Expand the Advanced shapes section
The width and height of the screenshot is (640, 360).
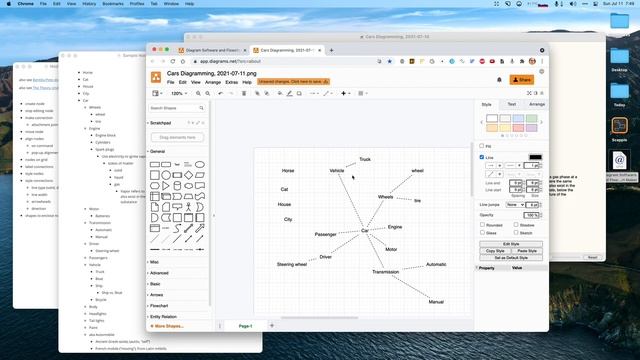point(159,273)
